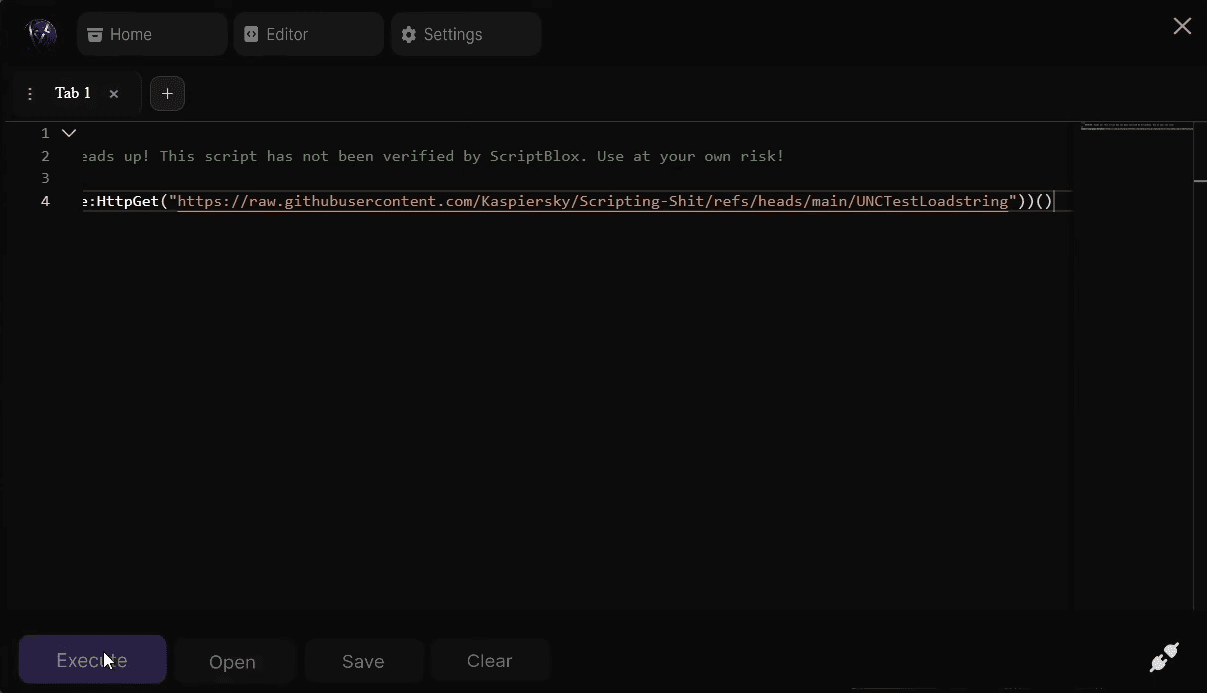The image size is (1207, 693).
Task: Open Tab 1 options via three-dot icon
Action: click(30, 93)
